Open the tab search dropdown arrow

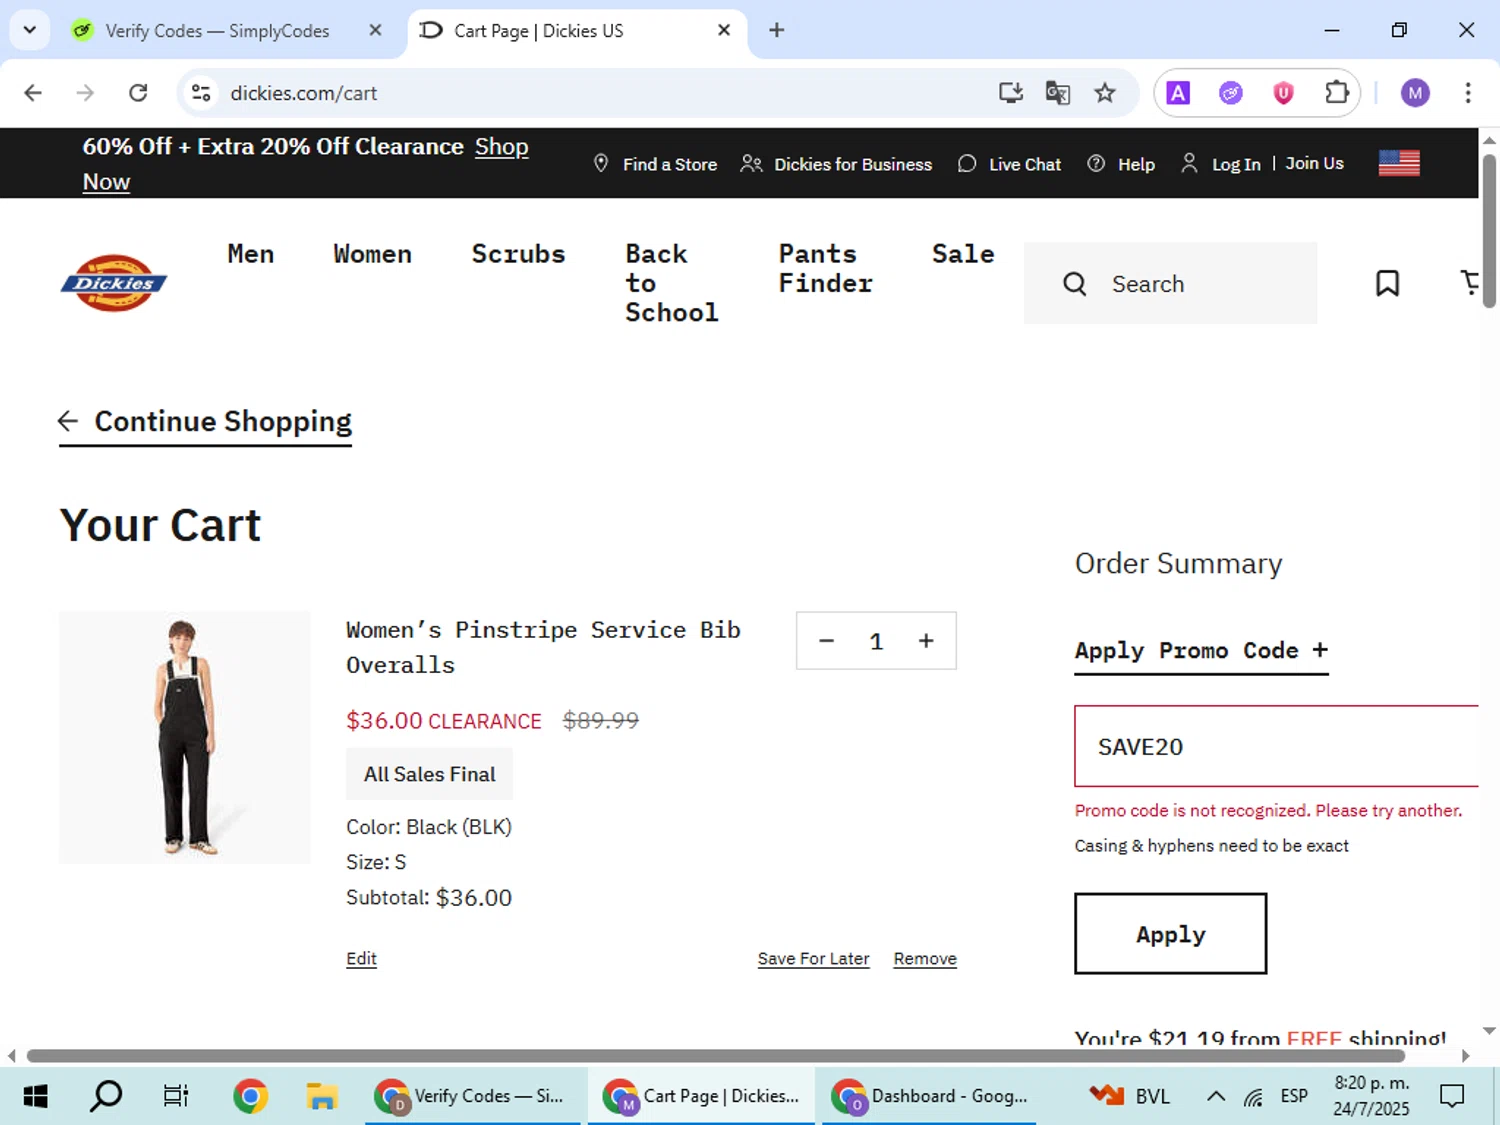tap(30, 30)
